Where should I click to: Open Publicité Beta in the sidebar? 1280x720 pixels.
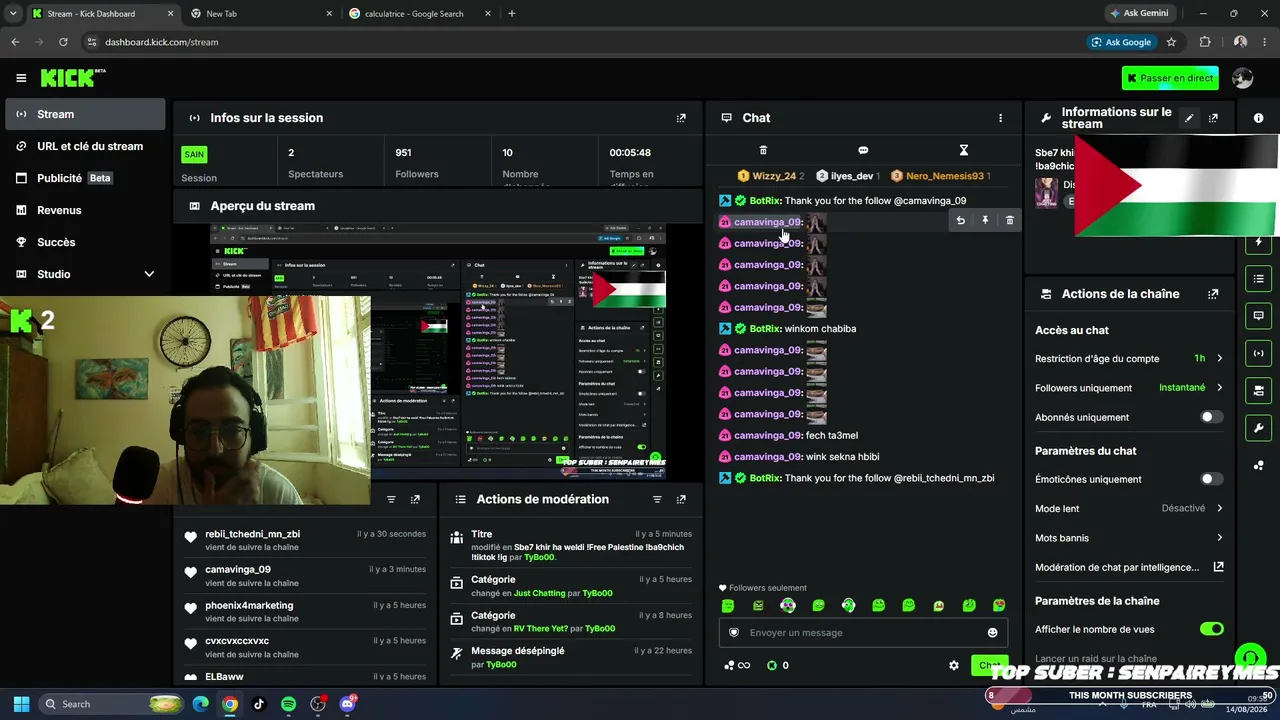coord(85,178)
